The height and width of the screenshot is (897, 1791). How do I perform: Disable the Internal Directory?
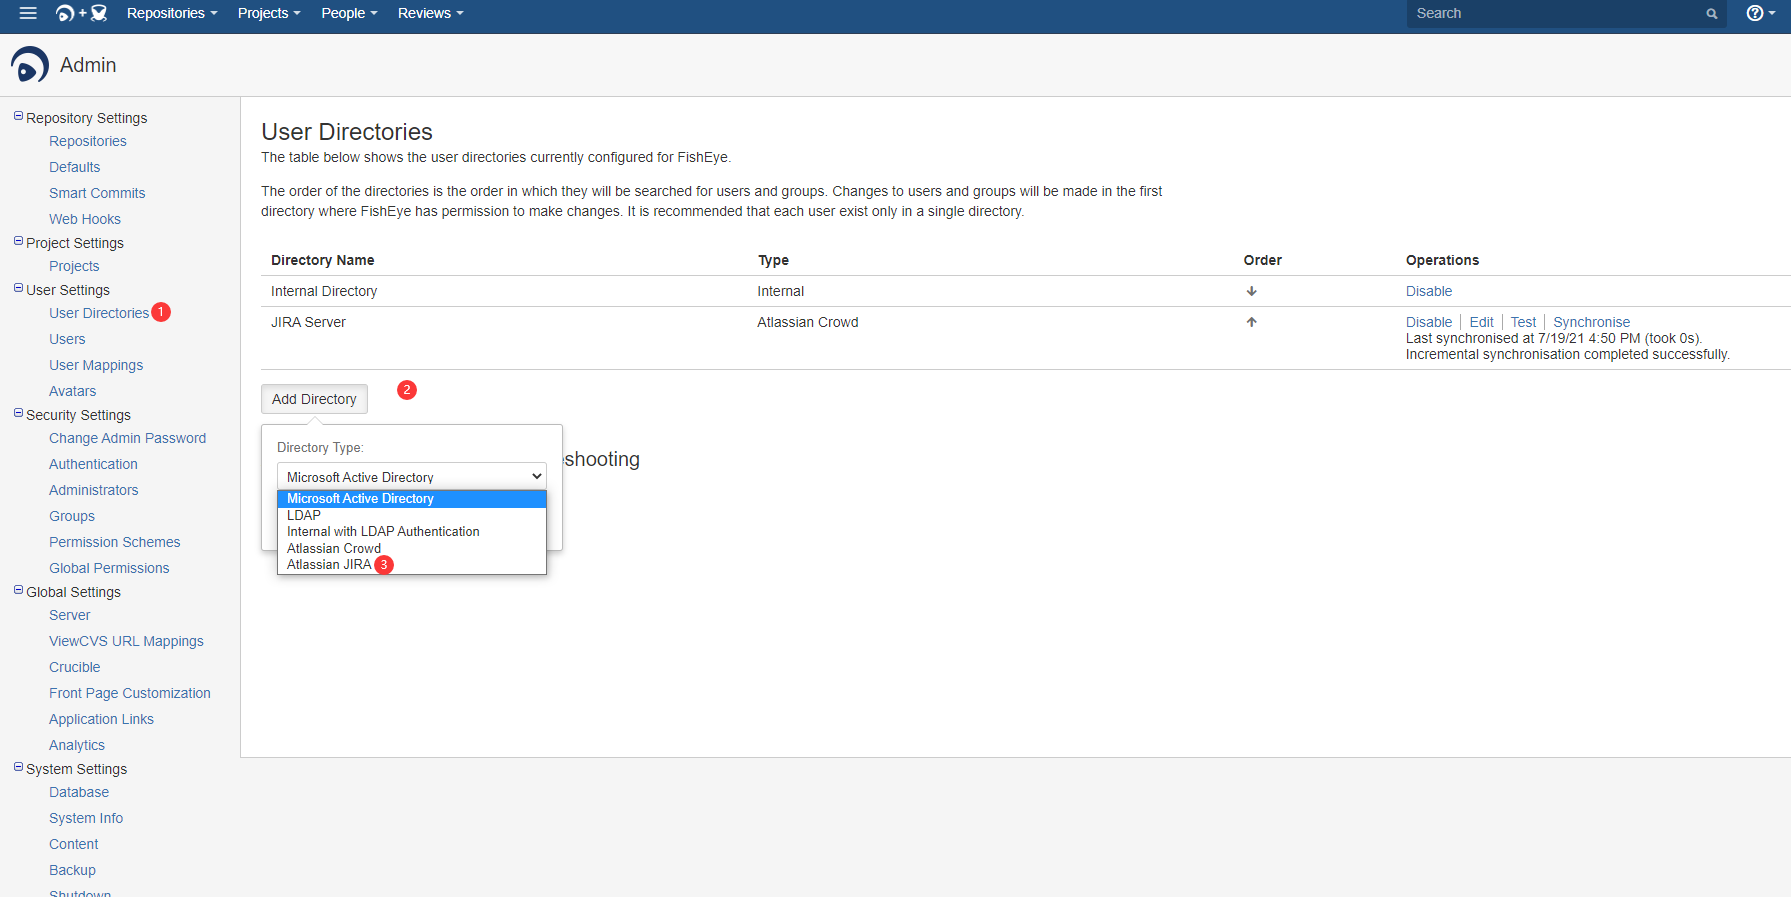[1428, 291]
